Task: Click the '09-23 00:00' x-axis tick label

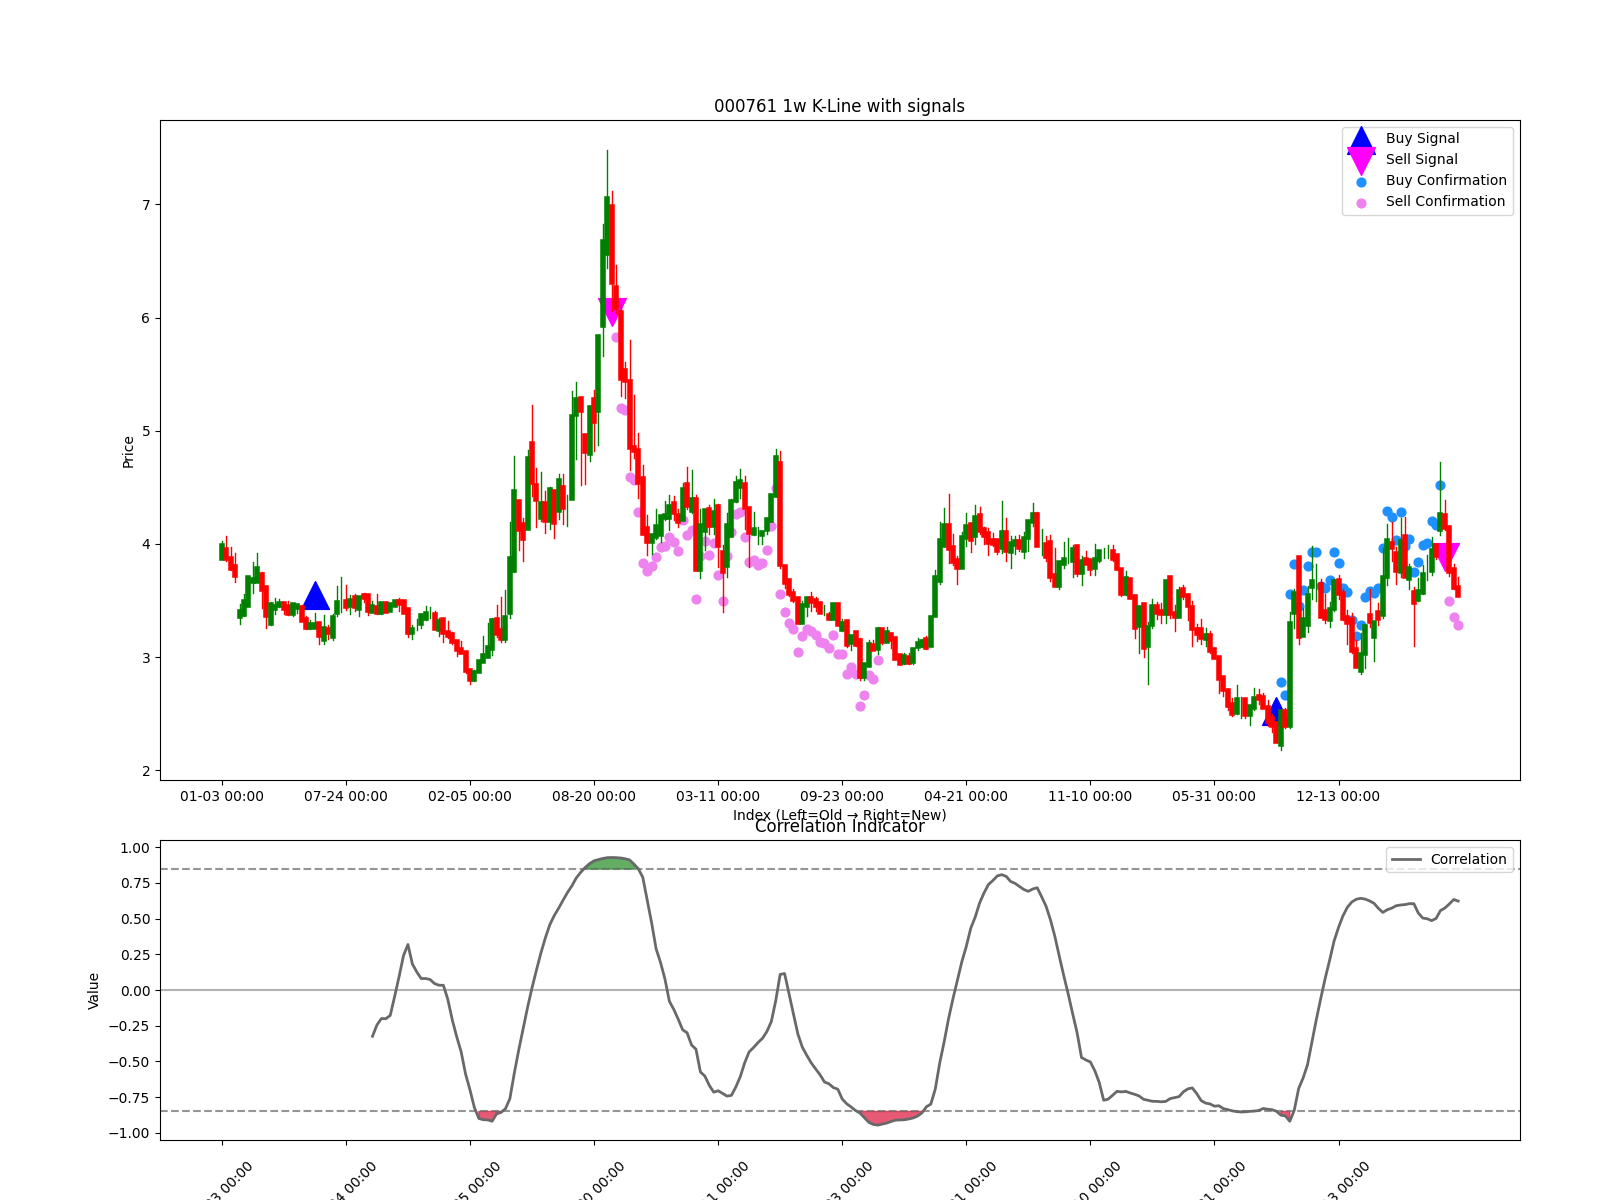Action: click(x=842, y=797)
